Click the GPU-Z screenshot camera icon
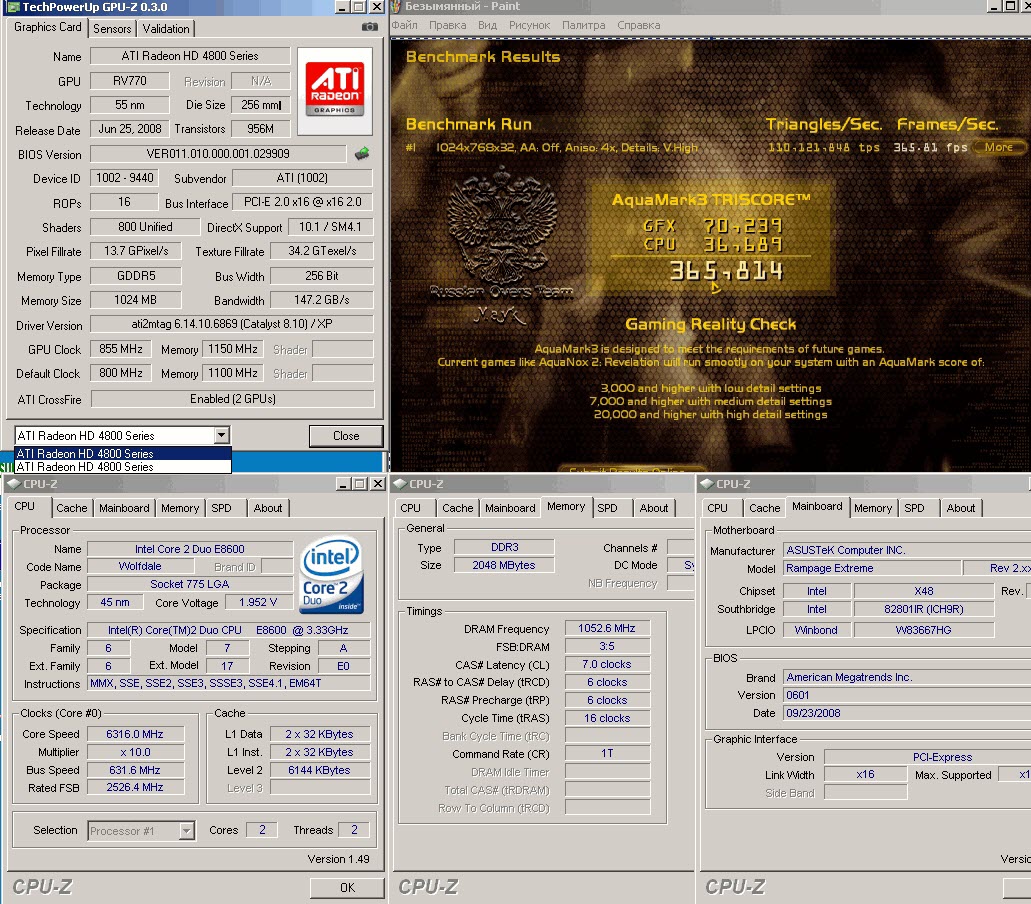The width and height of the screenshot is (1031, 904). coord(370,27)
